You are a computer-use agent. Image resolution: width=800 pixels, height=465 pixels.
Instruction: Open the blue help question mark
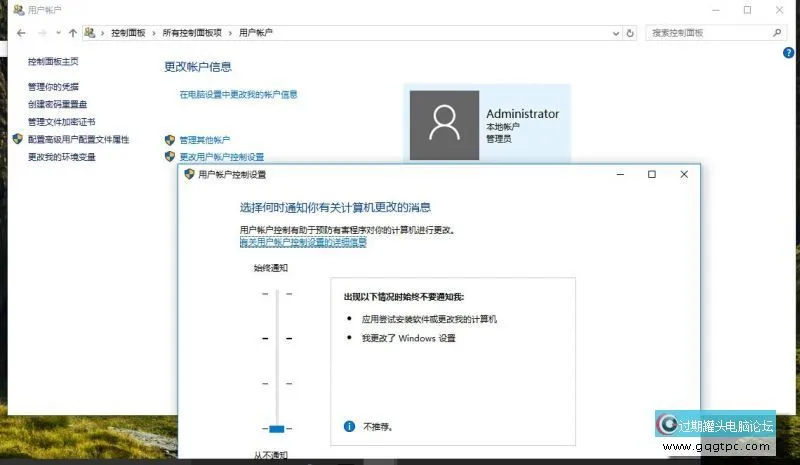pyautogui.click(x=788, y=53)
